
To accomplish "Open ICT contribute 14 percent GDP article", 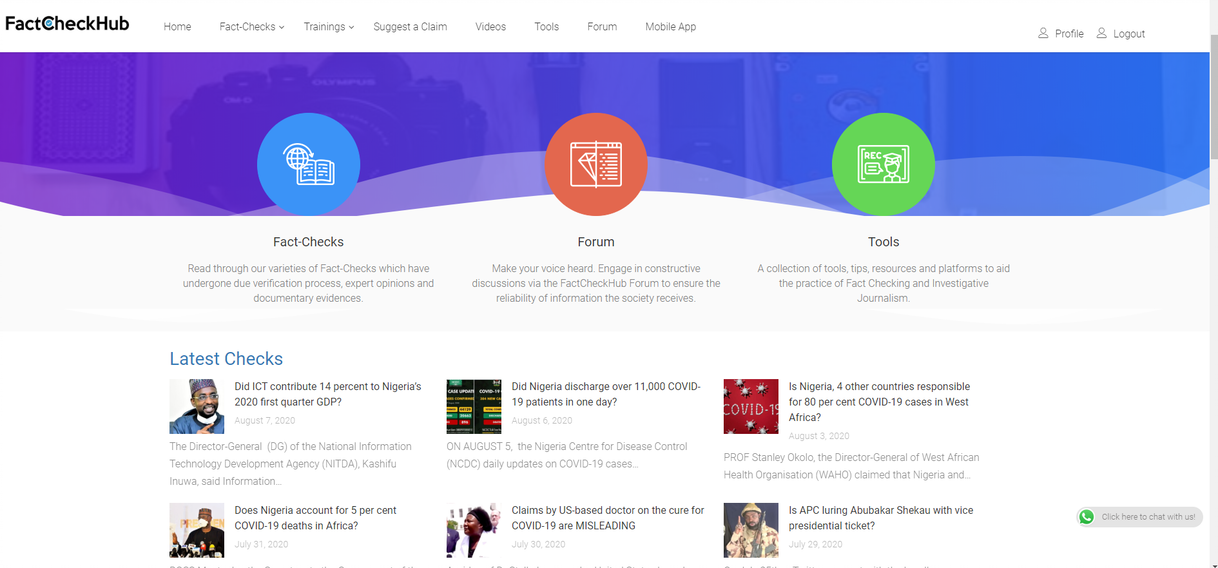I will 328,394.
